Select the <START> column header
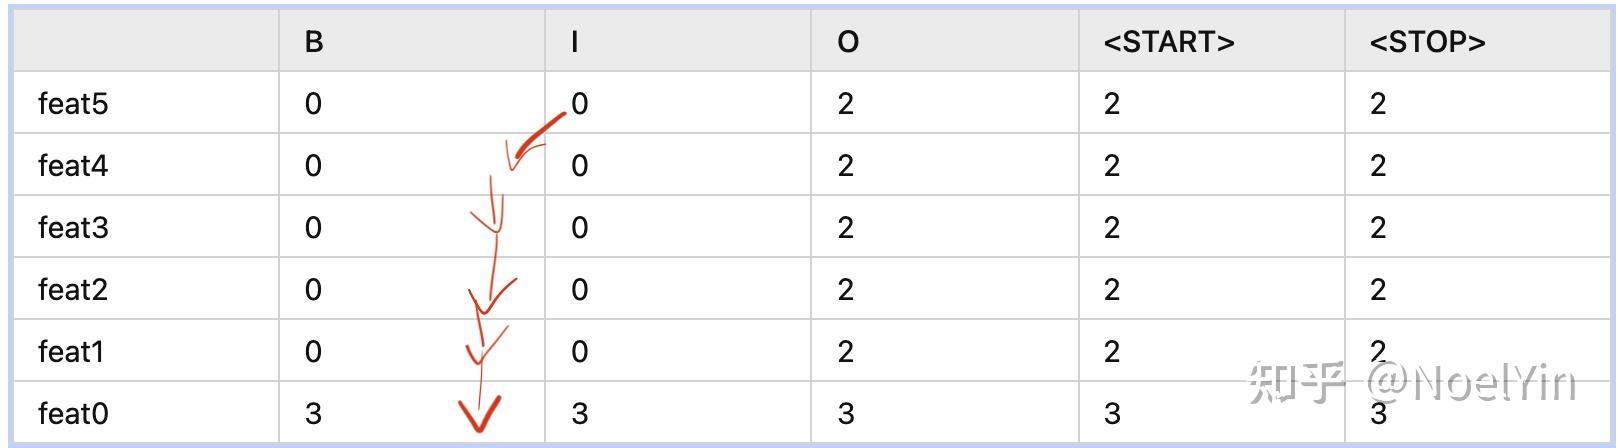 tap(1169, 42)
